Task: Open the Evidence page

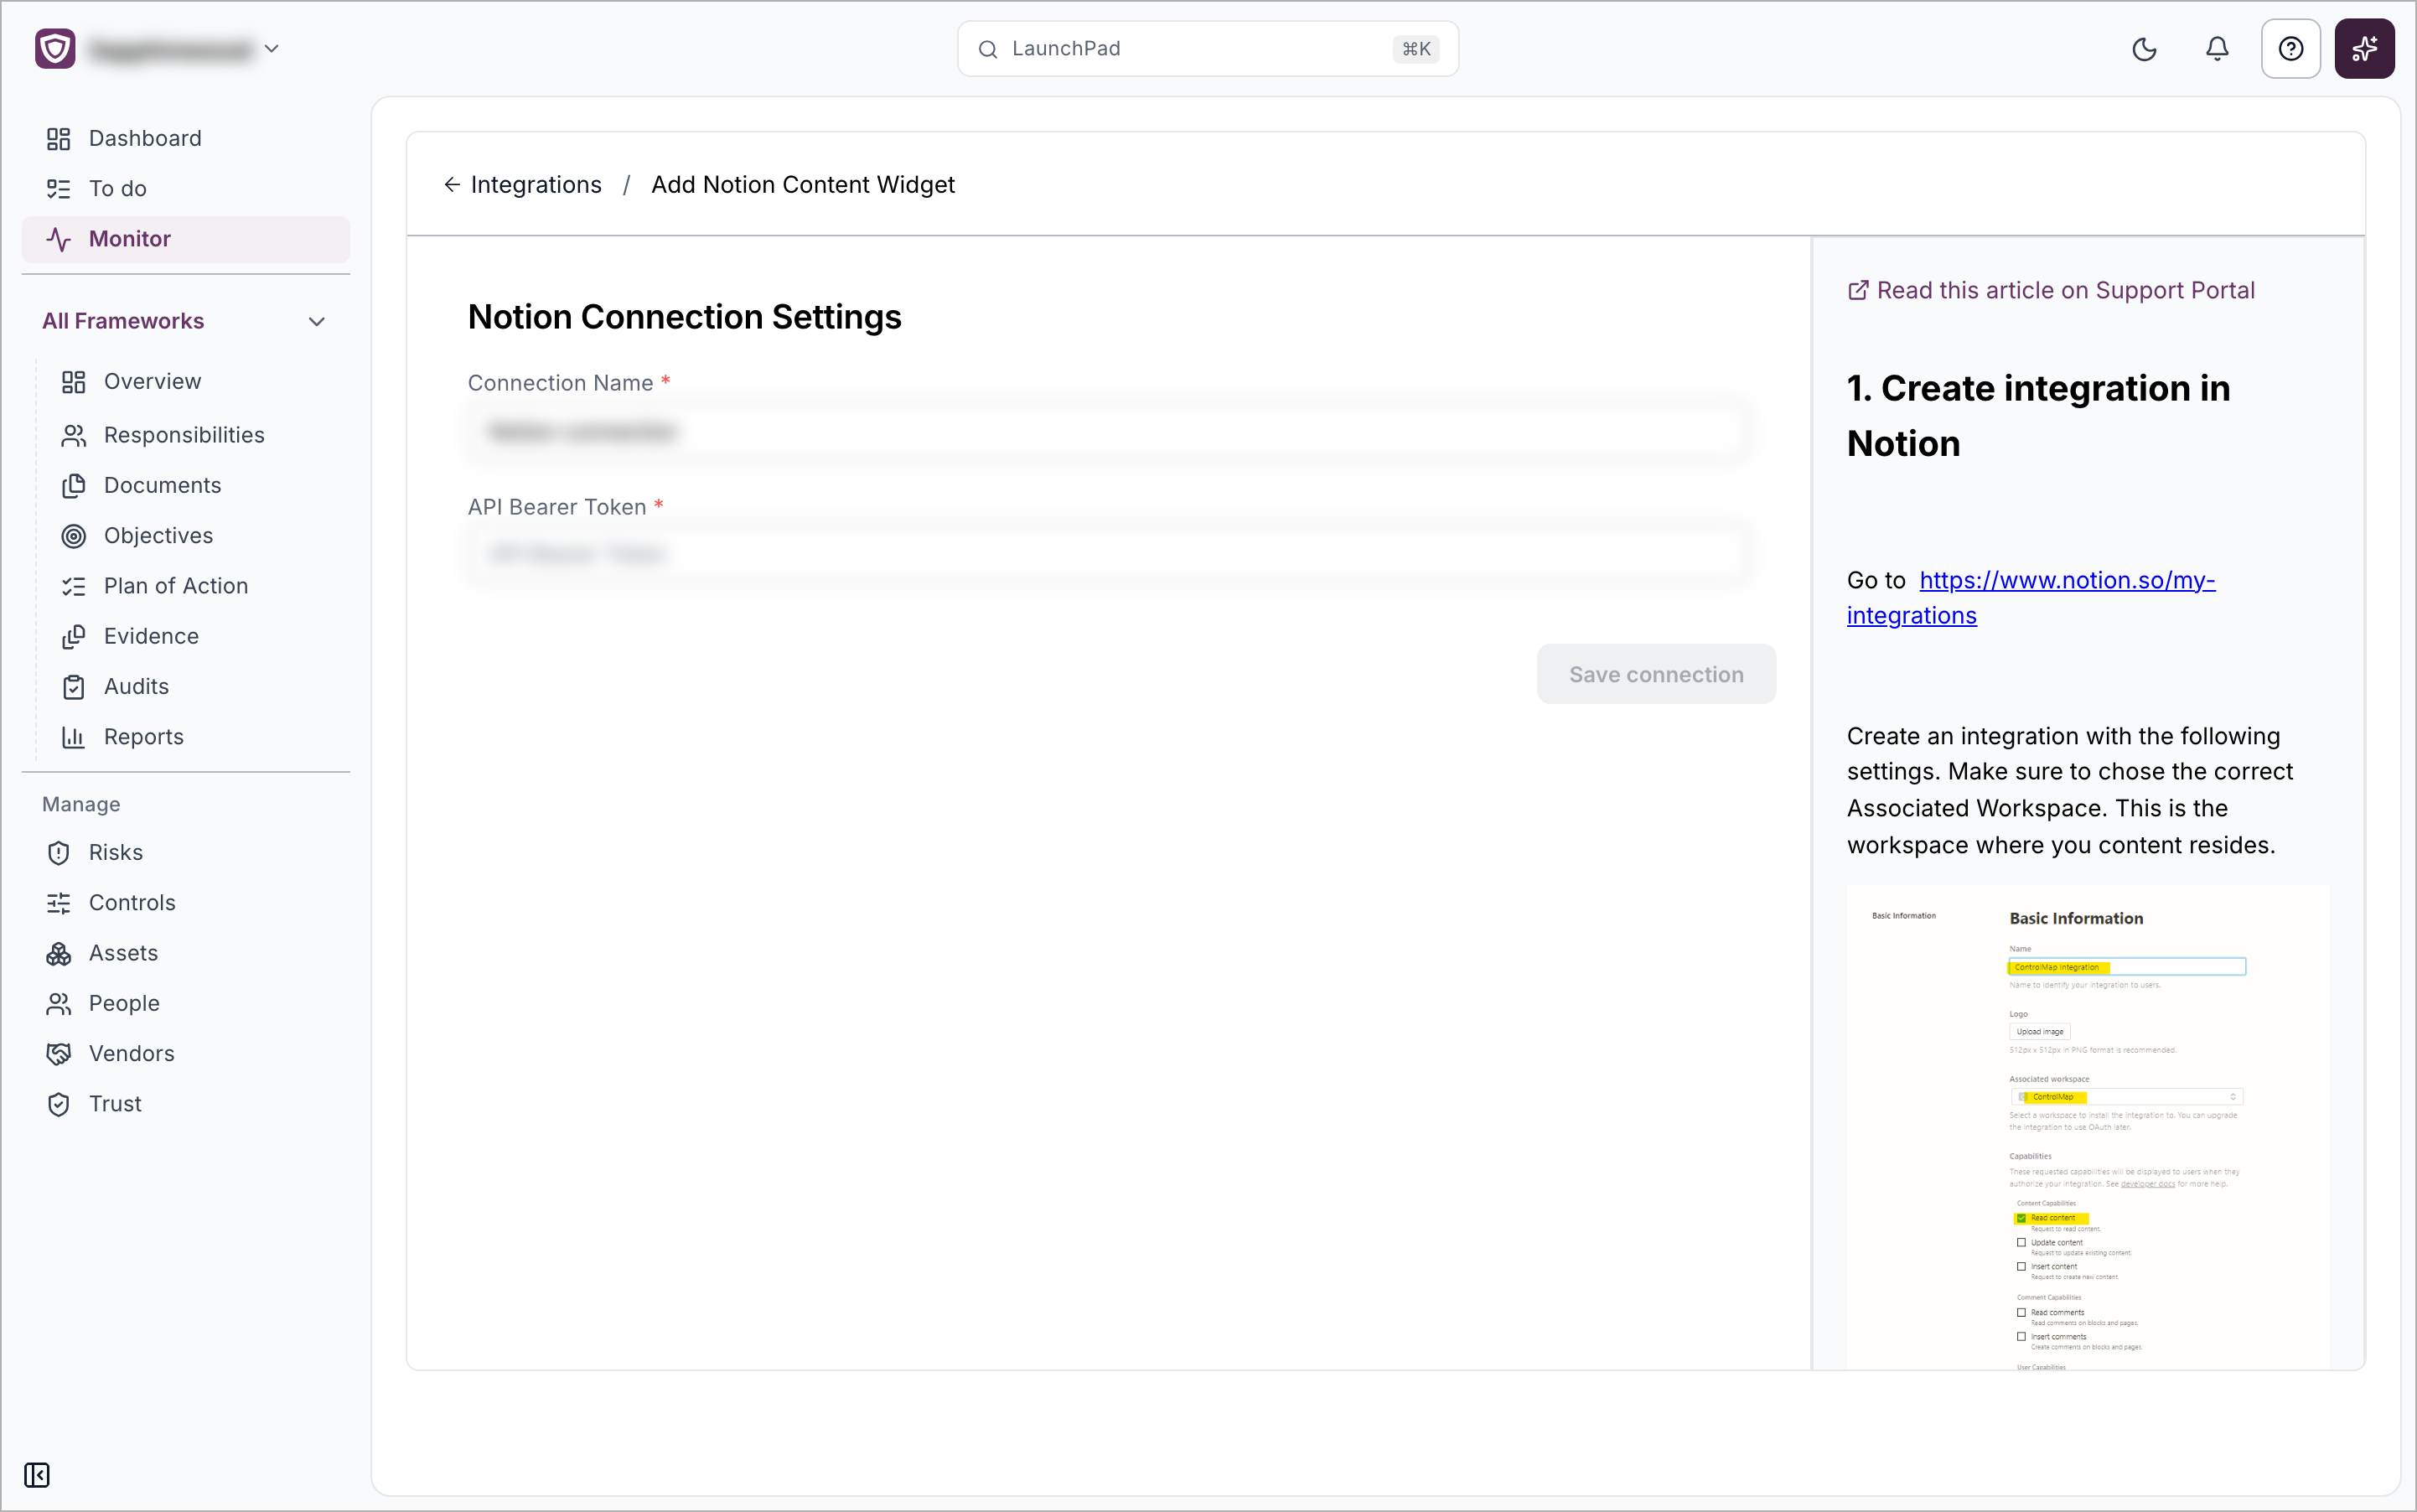Action: (x=151, y=636)
